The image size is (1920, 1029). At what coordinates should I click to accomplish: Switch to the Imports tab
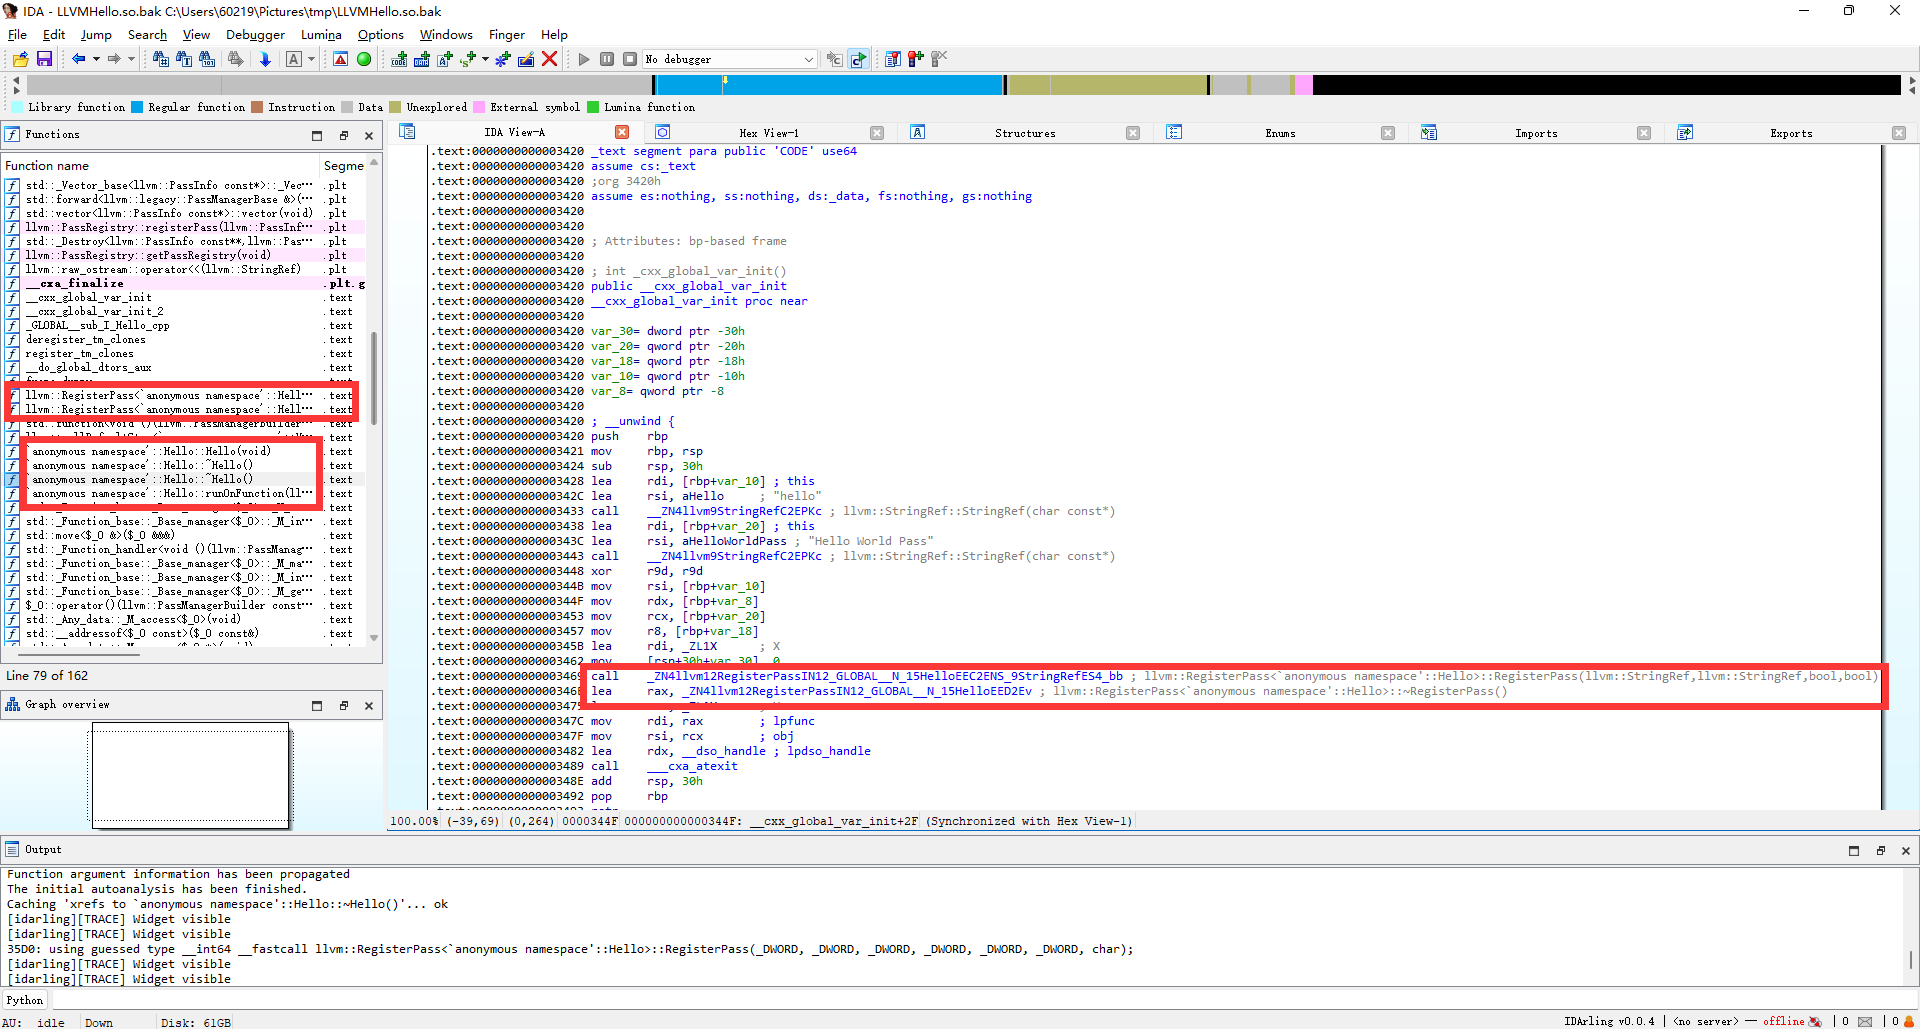(1535, 133)
